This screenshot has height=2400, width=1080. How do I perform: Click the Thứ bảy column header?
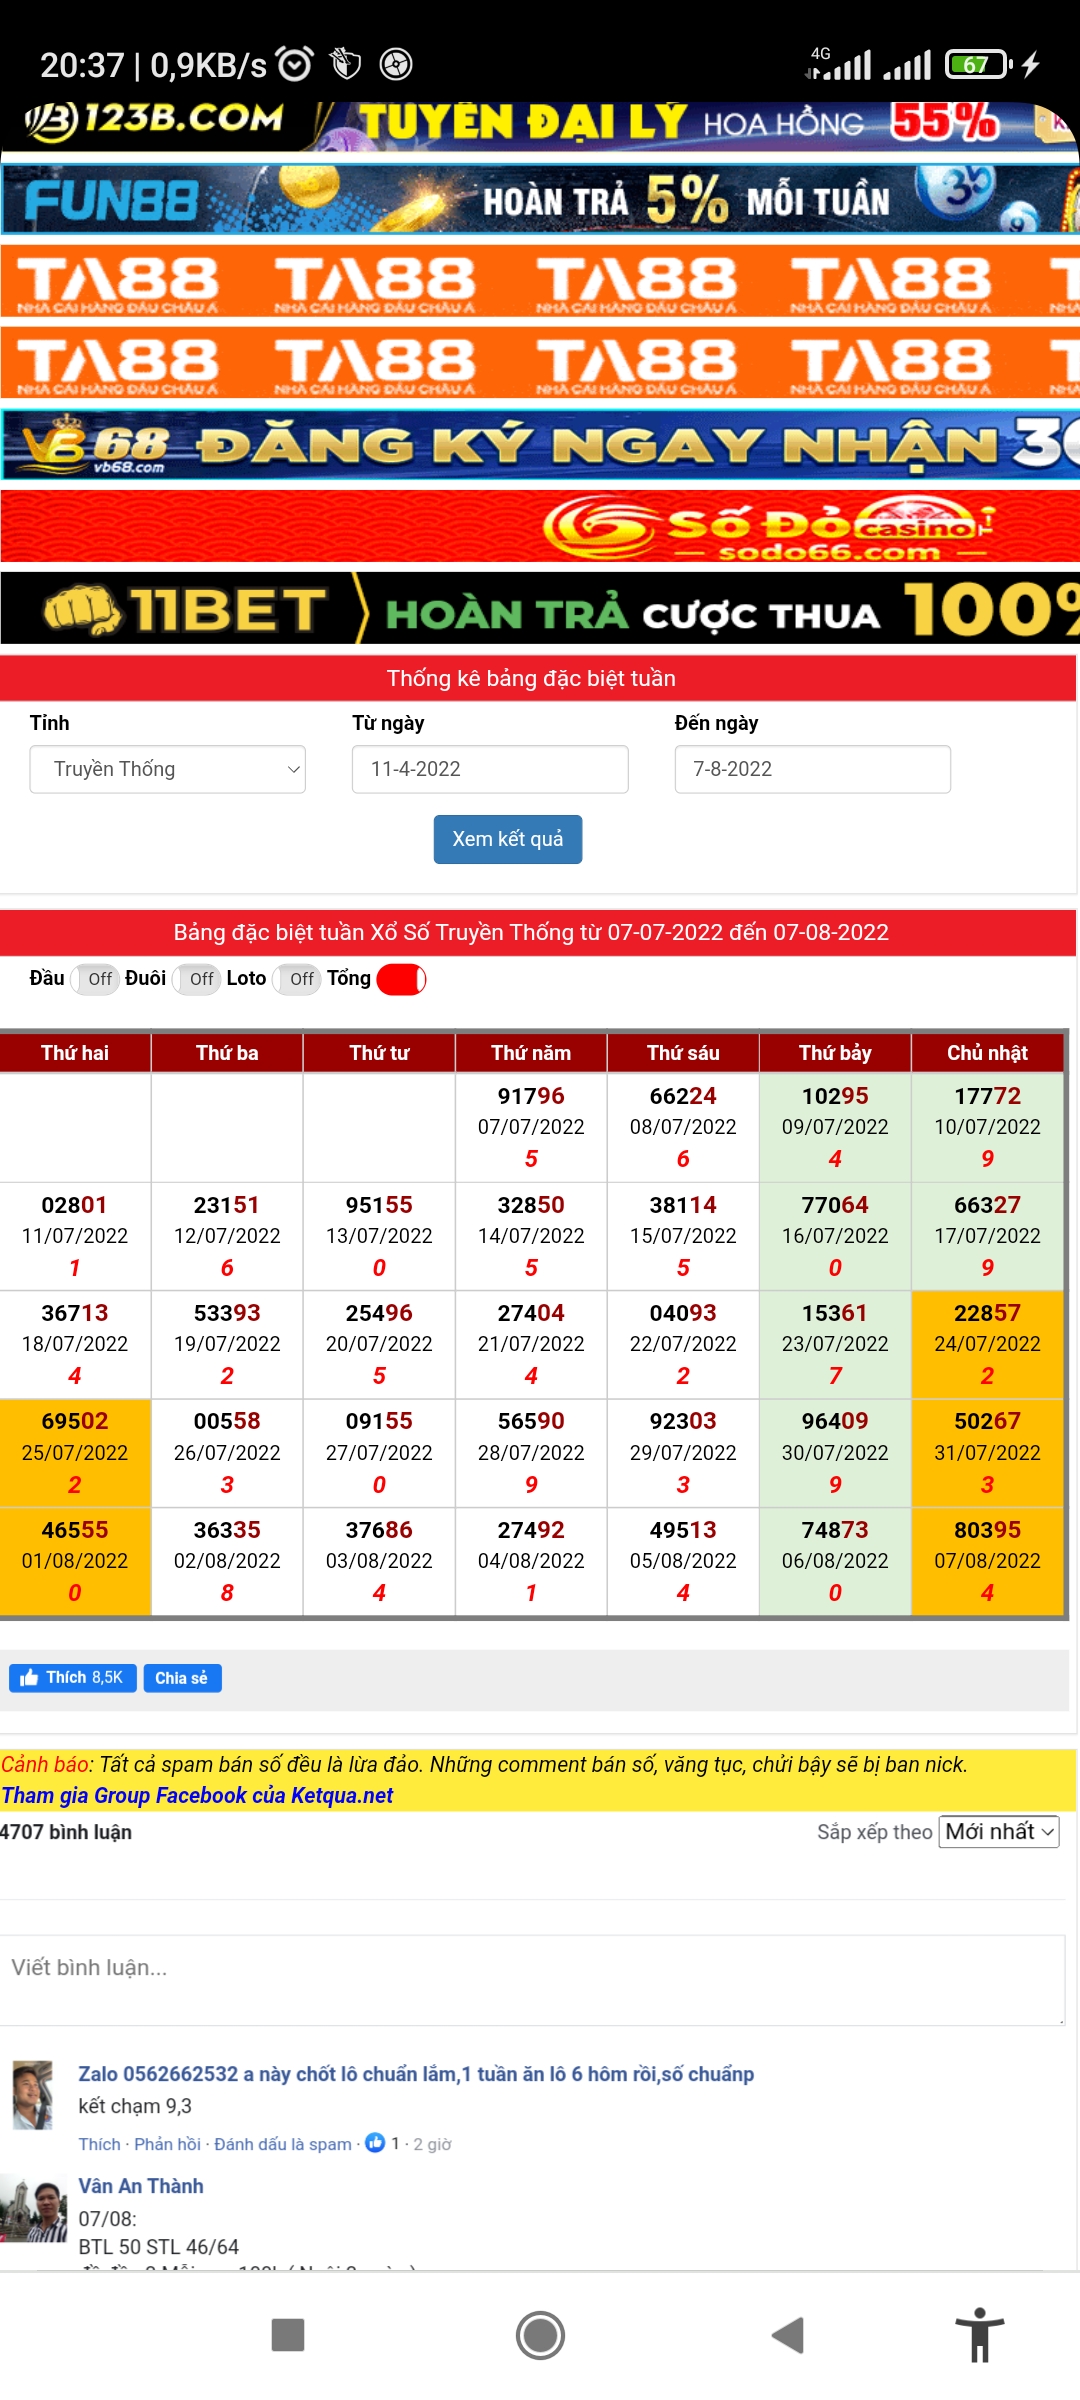835,1053
